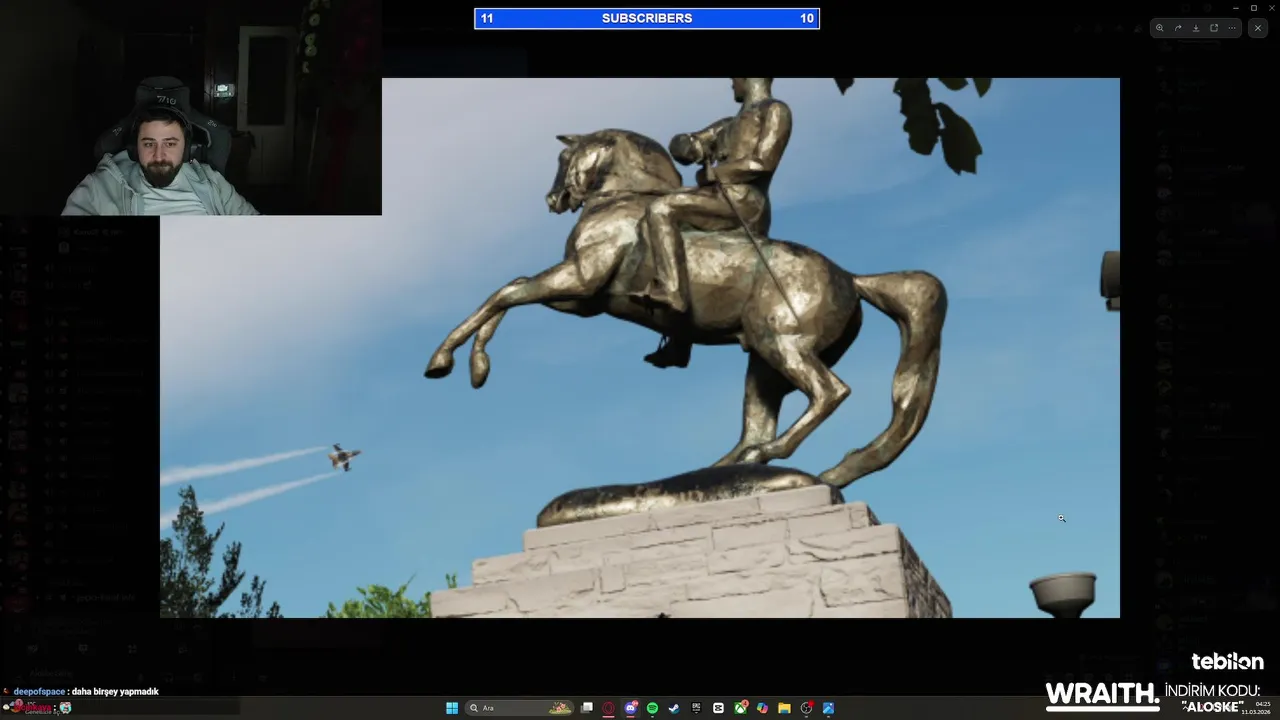Image resolution: width=1280 pixels, height=720 pixels.
Task: Open the Windows Start menu
Action: [452, 708]
